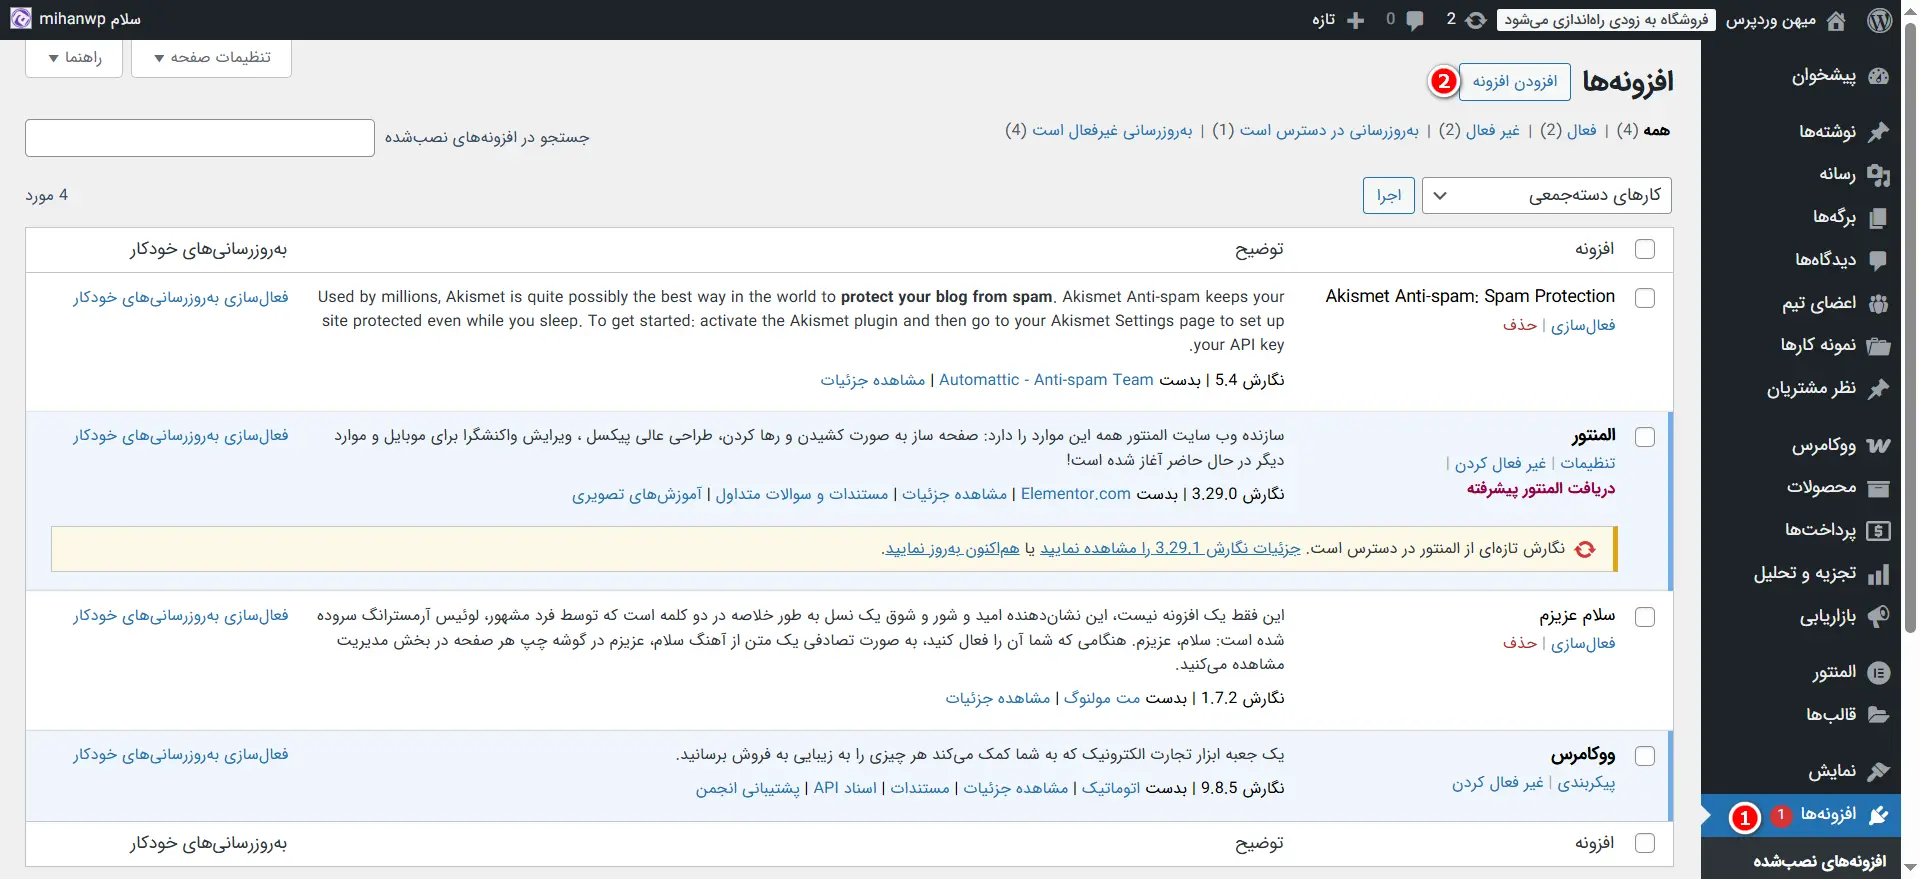
Task: Check the Akismet Anti-spam plugin checkbox
Action: point(1644,298)
